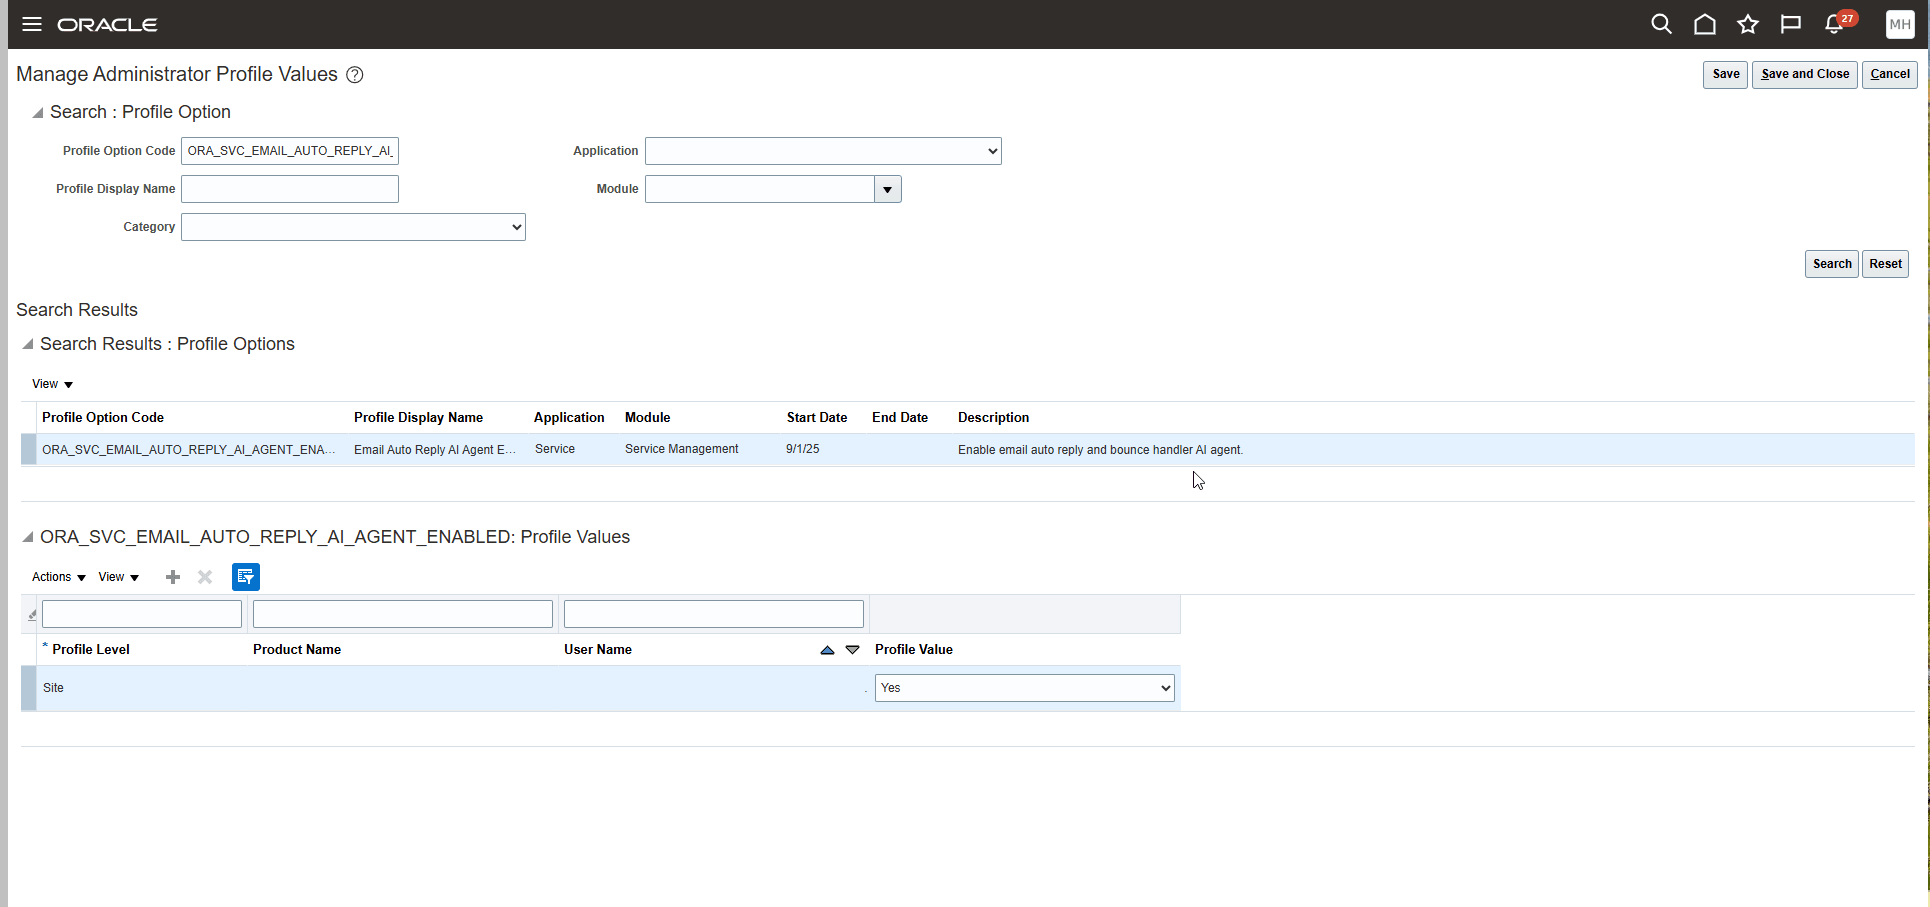Toggle the Query By Example filter icon
This screenshot has height=907, width=1930.
click(x=246, y=577)
